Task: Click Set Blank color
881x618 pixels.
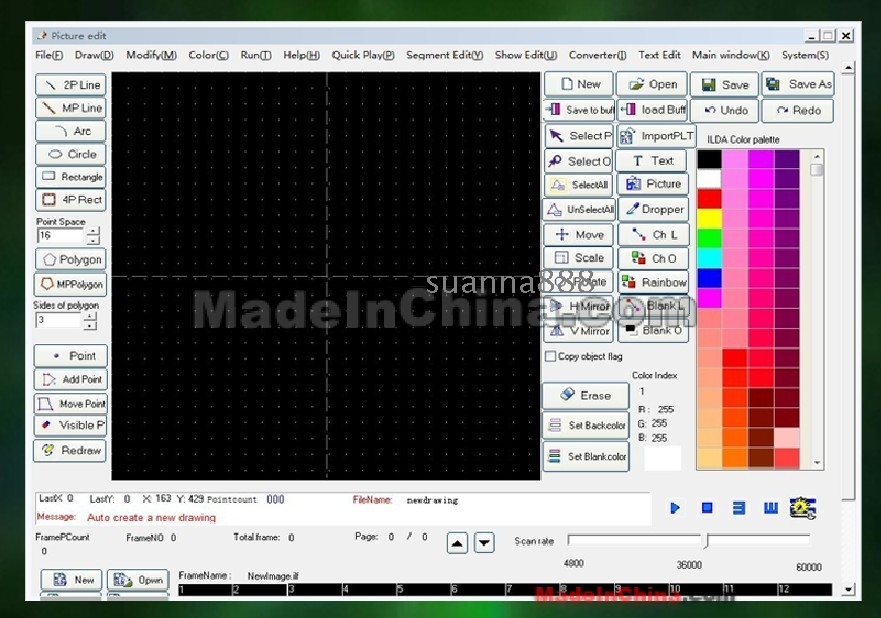Action: (x=585, y=457)
